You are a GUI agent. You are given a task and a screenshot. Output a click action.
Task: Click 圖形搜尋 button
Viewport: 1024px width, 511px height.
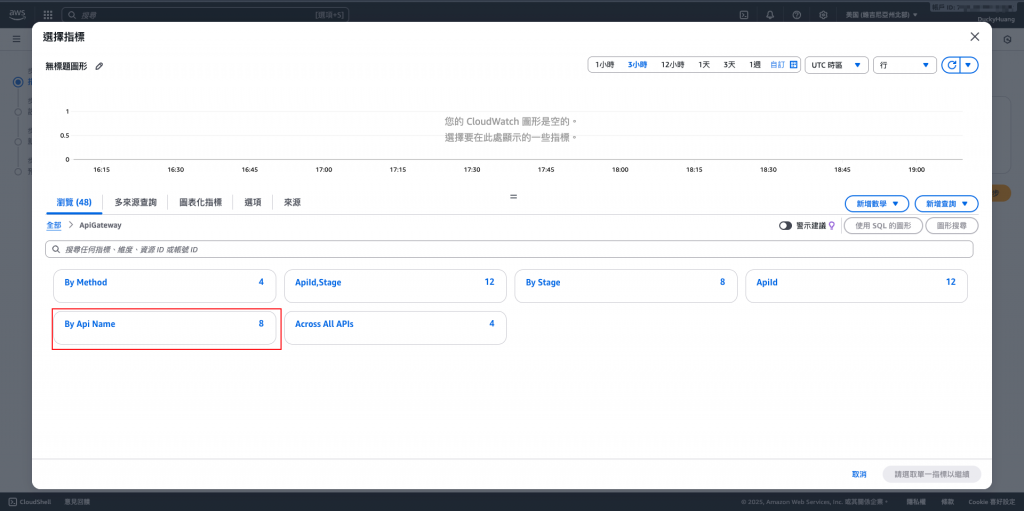(x=953, y=225)
